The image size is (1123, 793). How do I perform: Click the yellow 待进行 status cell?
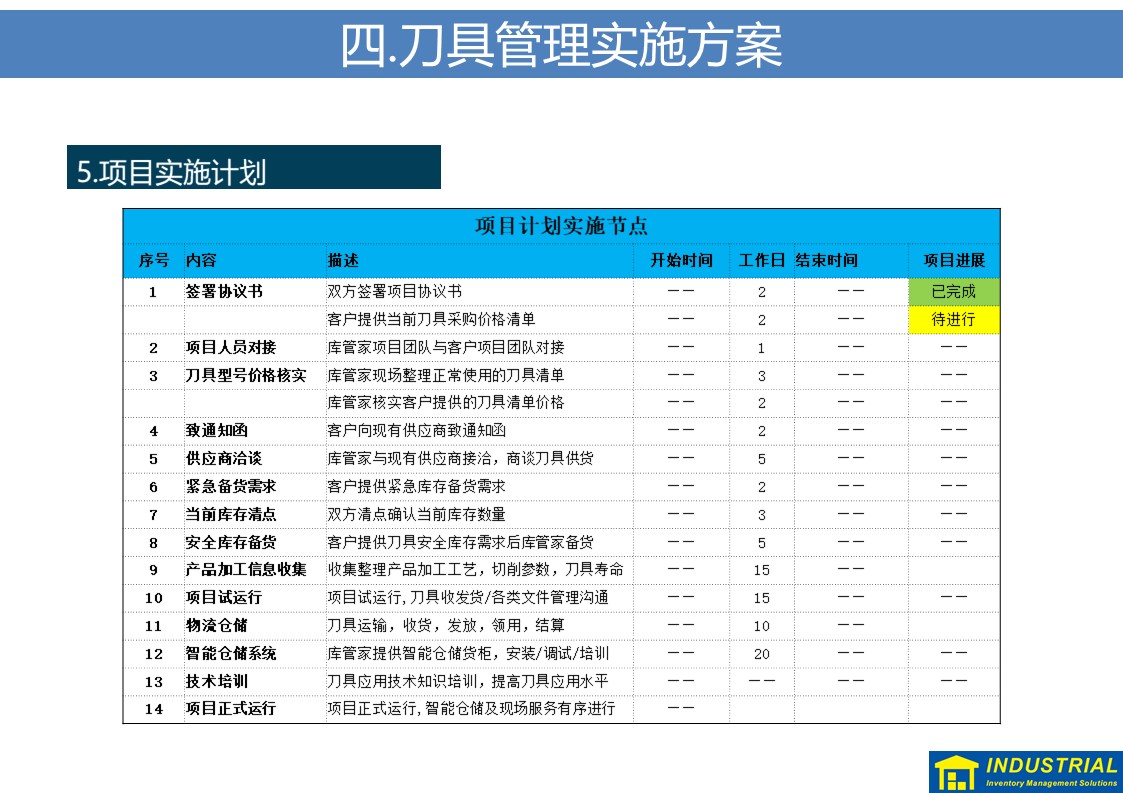pos(953,320)
